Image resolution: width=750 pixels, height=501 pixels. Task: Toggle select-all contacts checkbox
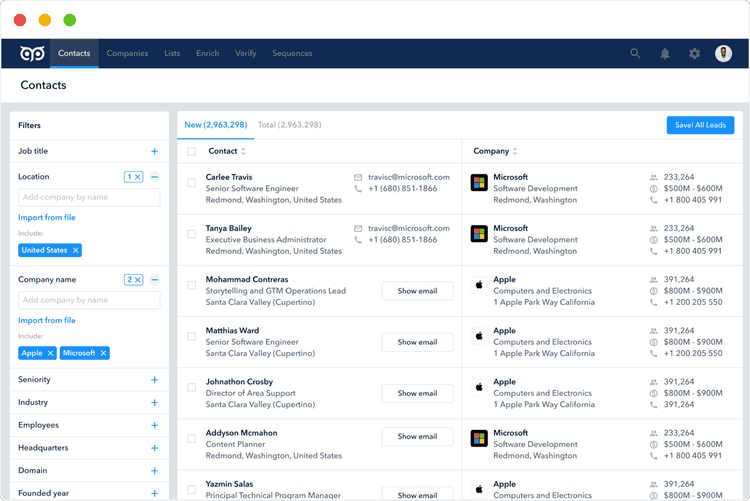[192, 151]
